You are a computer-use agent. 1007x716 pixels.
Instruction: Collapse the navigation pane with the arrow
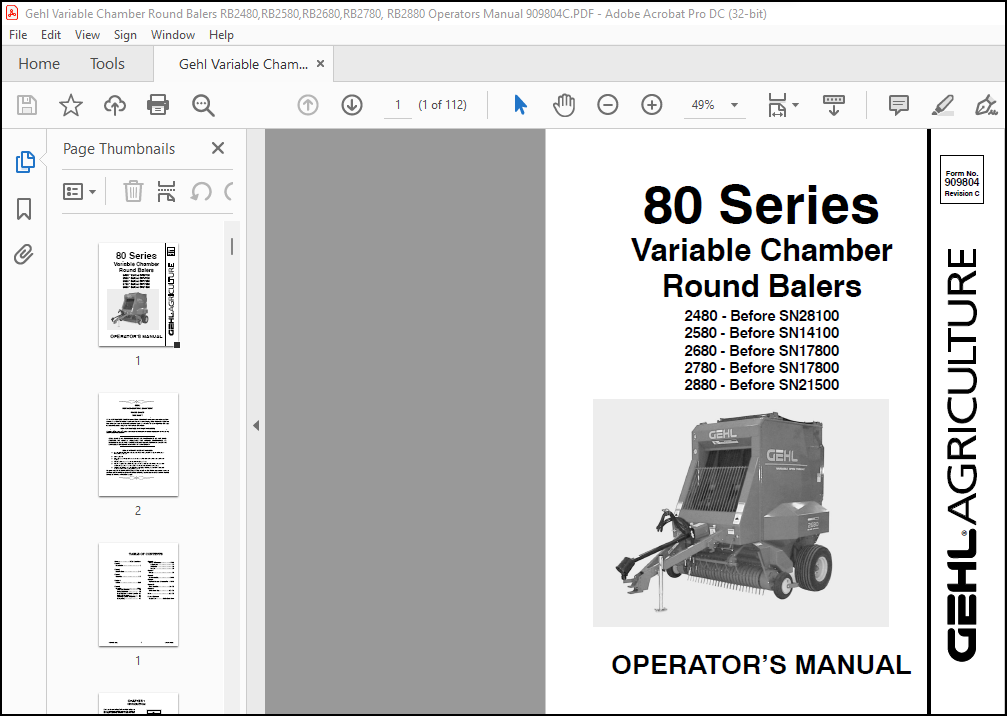coord(256,425)
